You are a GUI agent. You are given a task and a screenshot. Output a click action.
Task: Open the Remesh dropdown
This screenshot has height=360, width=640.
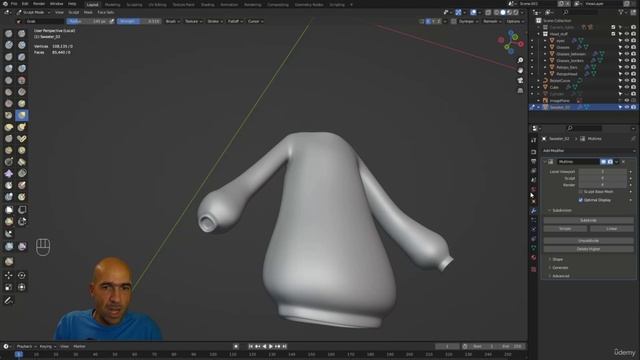pyautogui.click(x=492, y=21)
